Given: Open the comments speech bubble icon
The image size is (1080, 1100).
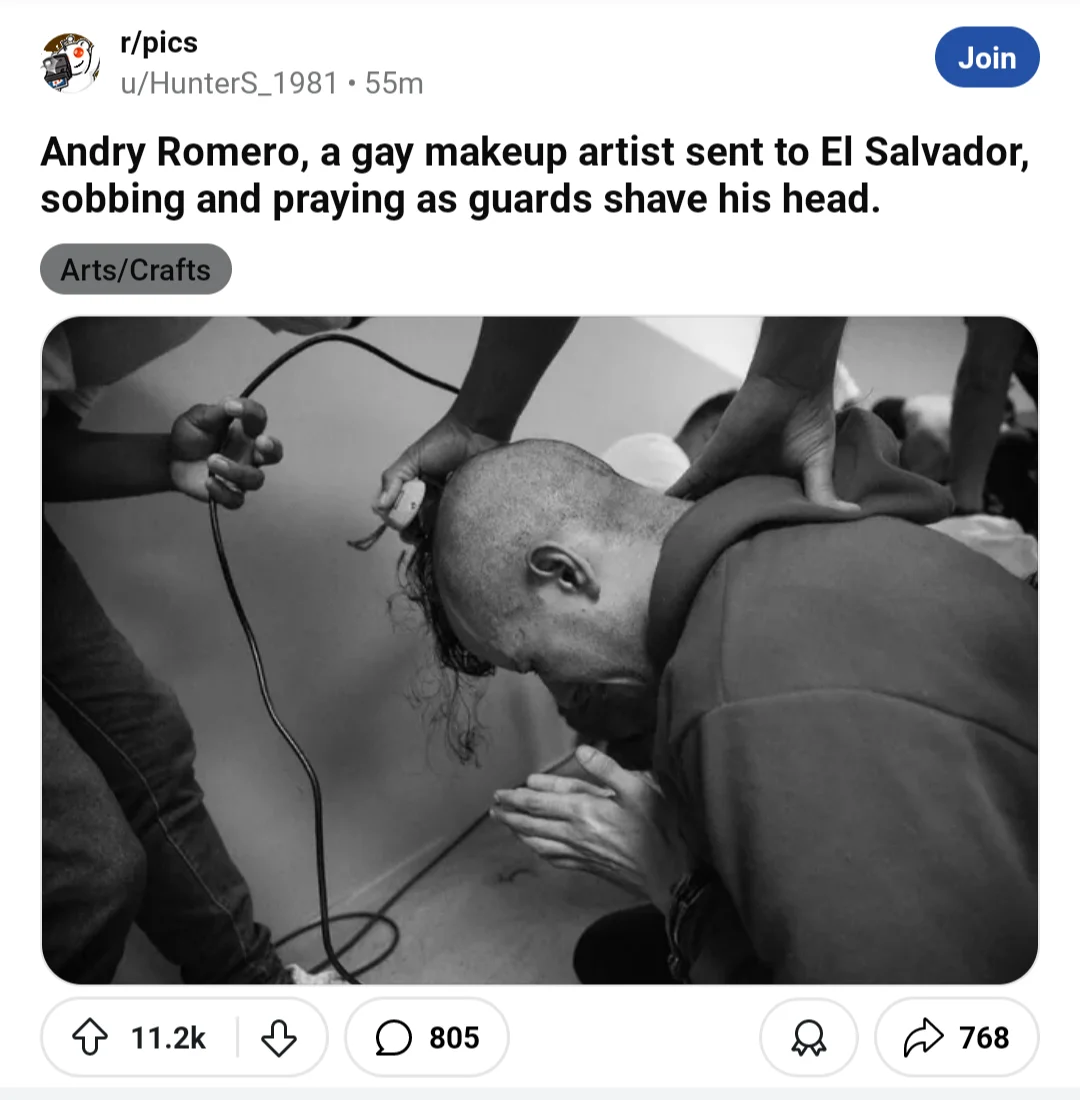Looking at the screenshot, I should [x=394, y=1038].
